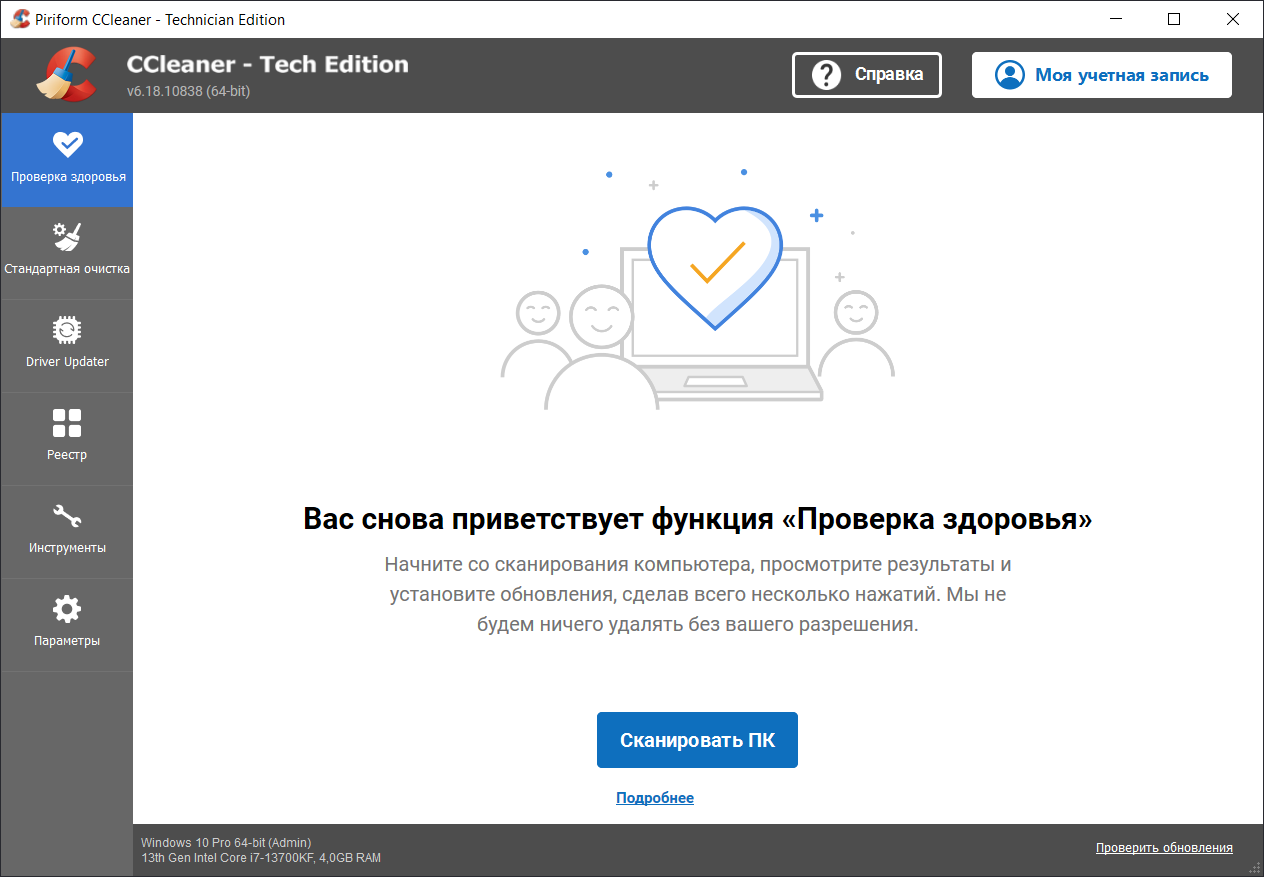Open the Проверка здоровья heart icon section

click(x=67, y=145)
